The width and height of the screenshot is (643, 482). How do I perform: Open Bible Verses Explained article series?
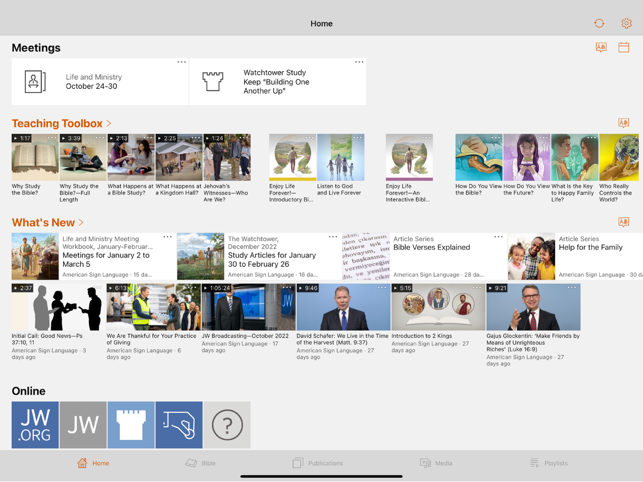[425, 256]
